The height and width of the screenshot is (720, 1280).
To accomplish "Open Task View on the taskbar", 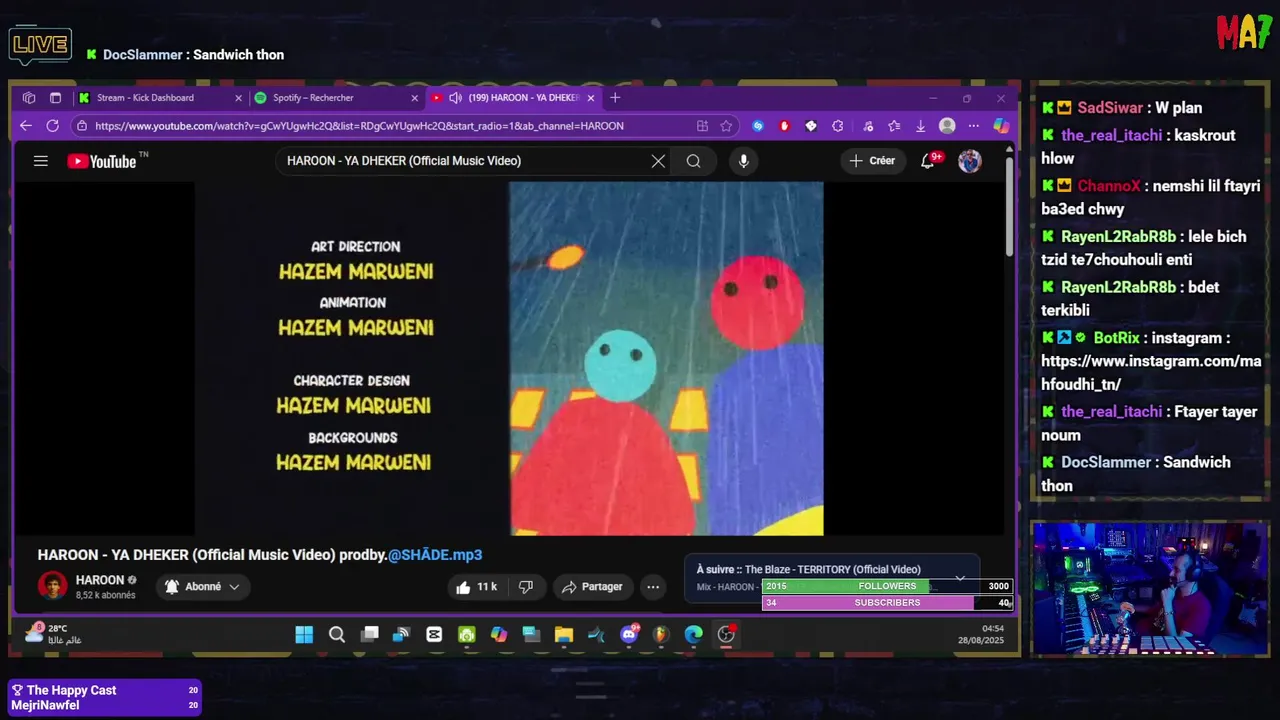I will tap(370, 635).
